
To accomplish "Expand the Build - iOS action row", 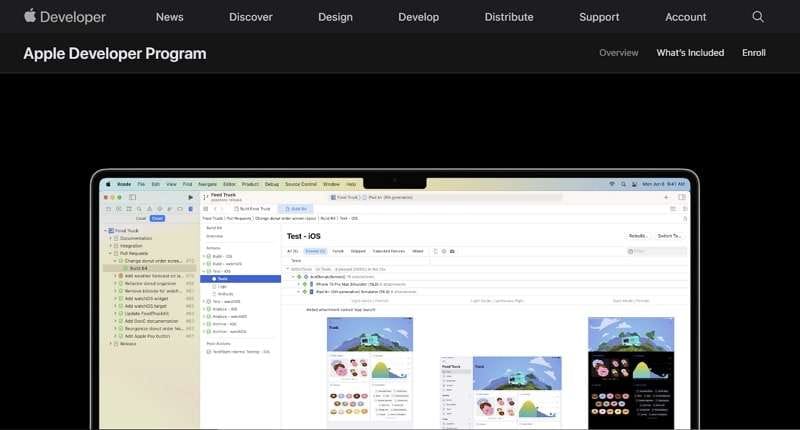I will (x=204, y=256).
